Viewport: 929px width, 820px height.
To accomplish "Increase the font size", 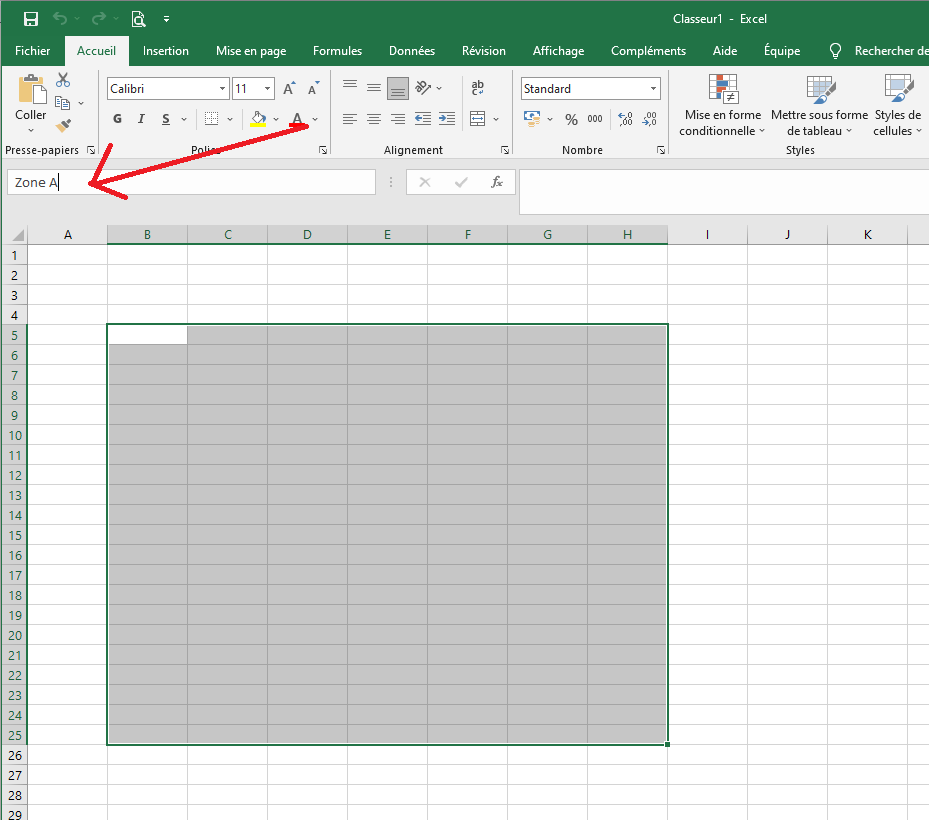I will [x=289, y=89].
